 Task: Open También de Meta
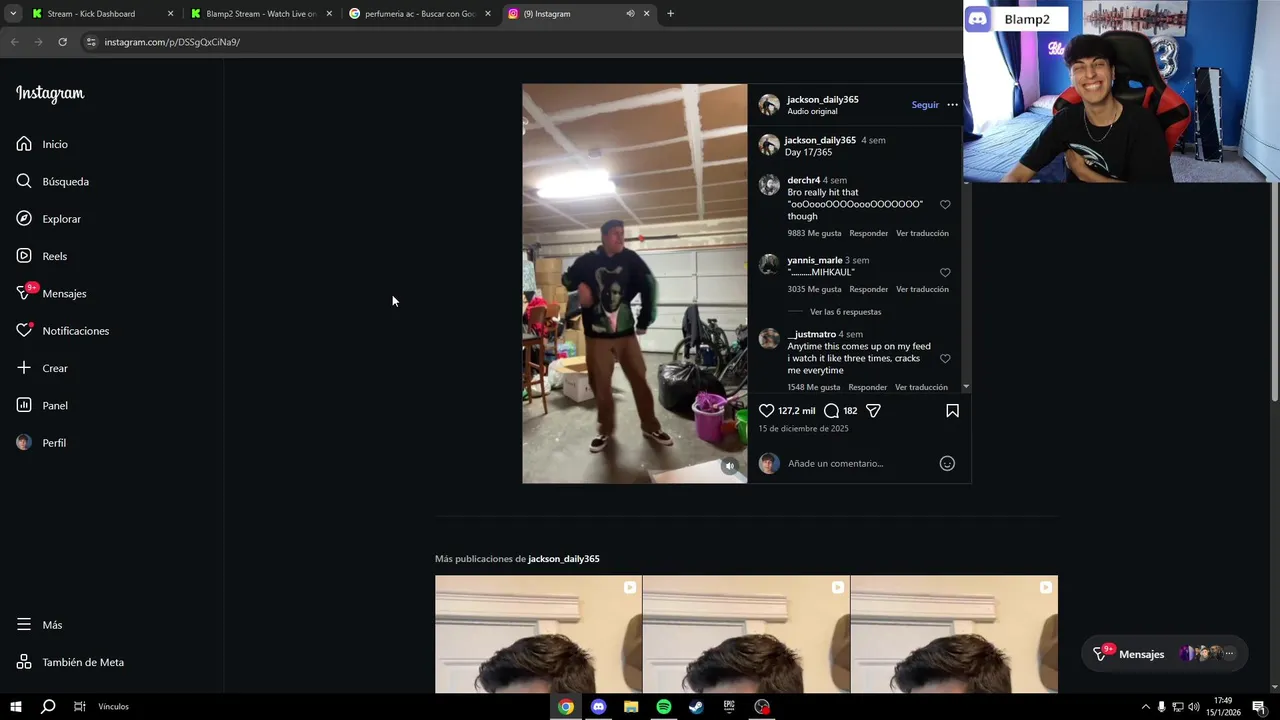pos(70,662)
